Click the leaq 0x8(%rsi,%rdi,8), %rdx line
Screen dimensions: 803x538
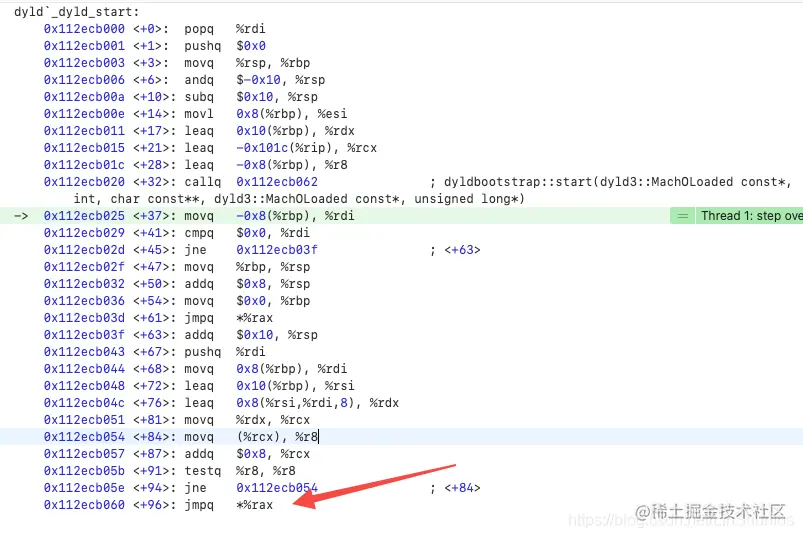coord(221,403)
